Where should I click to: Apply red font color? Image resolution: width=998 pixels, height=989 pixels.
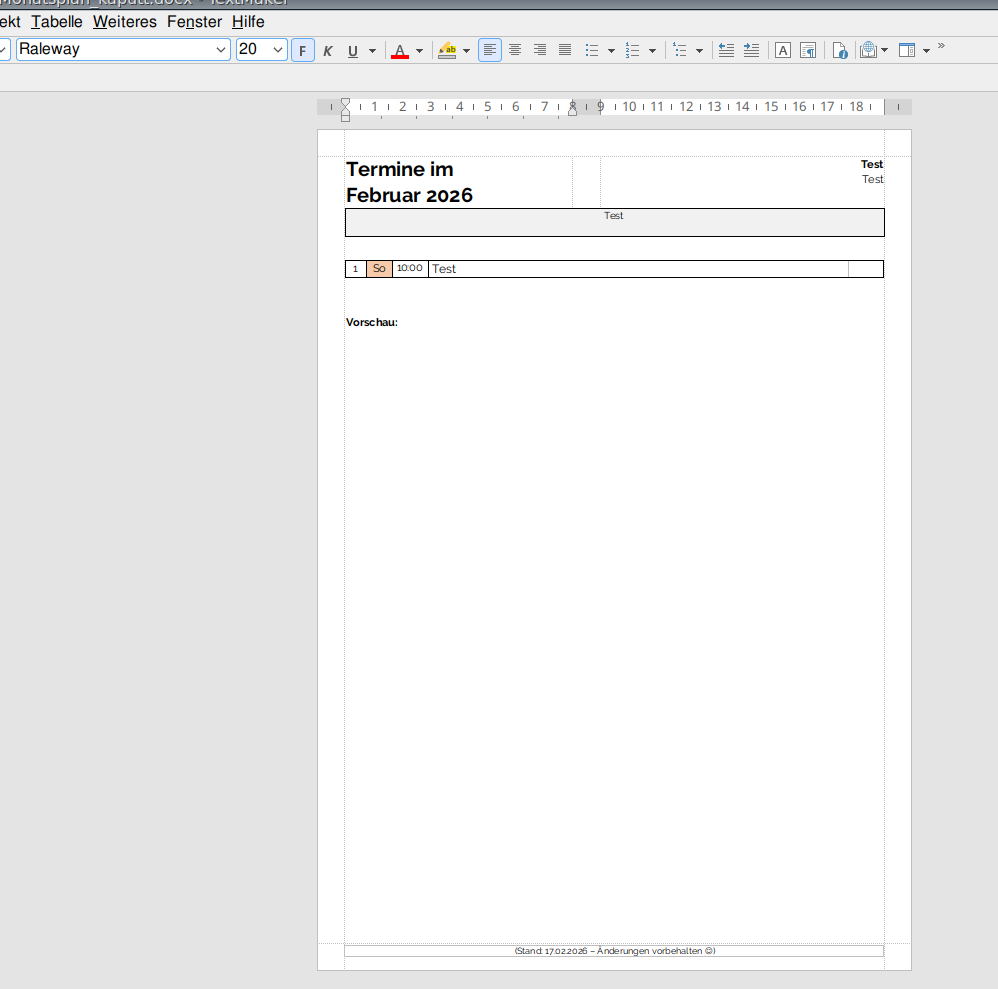click(x=400, y=51)
